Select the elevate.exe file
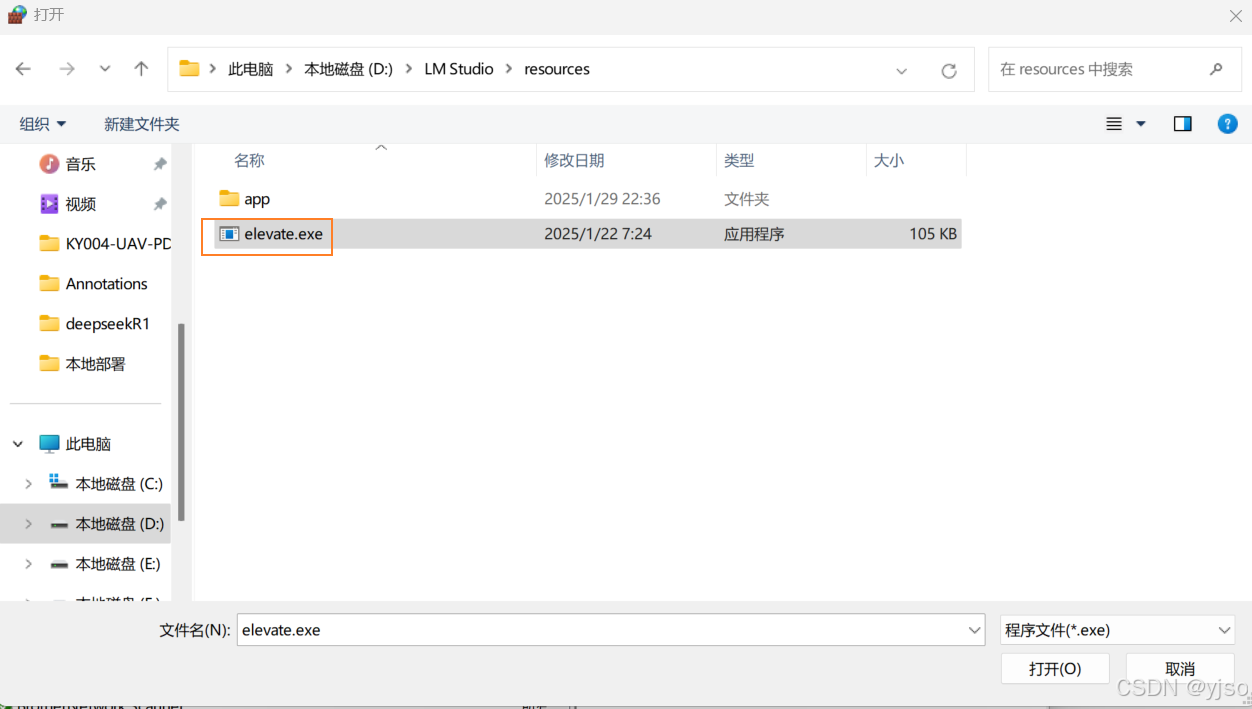This screenshot has width=1252, height=709. (x=588, y=234)
